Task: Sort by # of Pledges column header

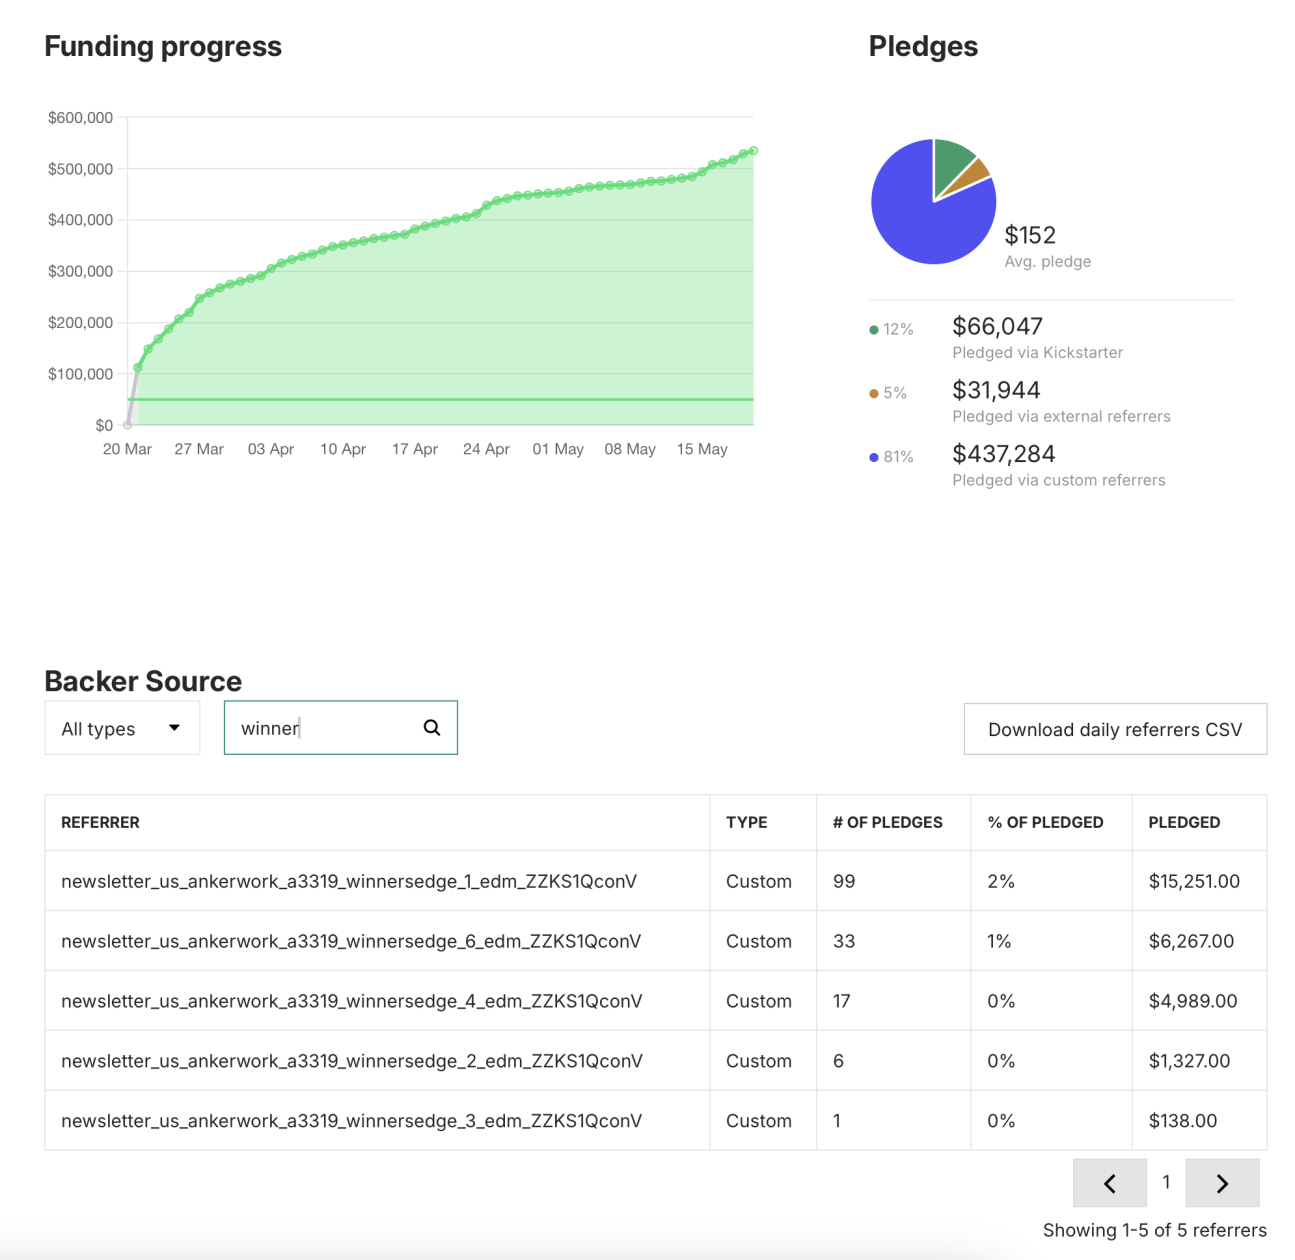Action: tap(887, 822)
